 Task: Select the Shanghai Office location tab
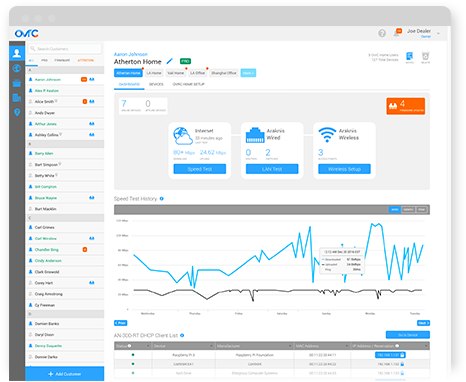coord(224,73)
